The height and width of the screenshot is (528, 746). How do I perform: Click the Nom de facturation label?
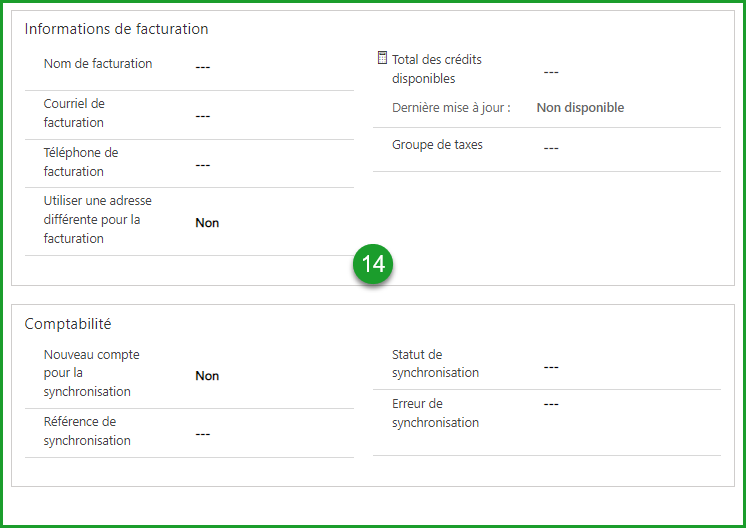[x=98, y=64]
